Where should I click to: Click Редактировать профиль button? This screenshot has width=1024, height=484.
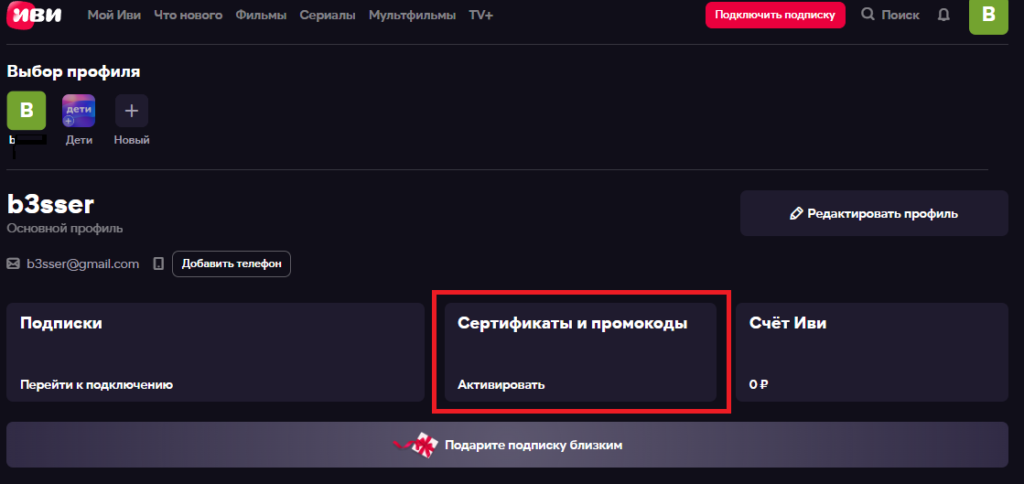pos(874,214)
